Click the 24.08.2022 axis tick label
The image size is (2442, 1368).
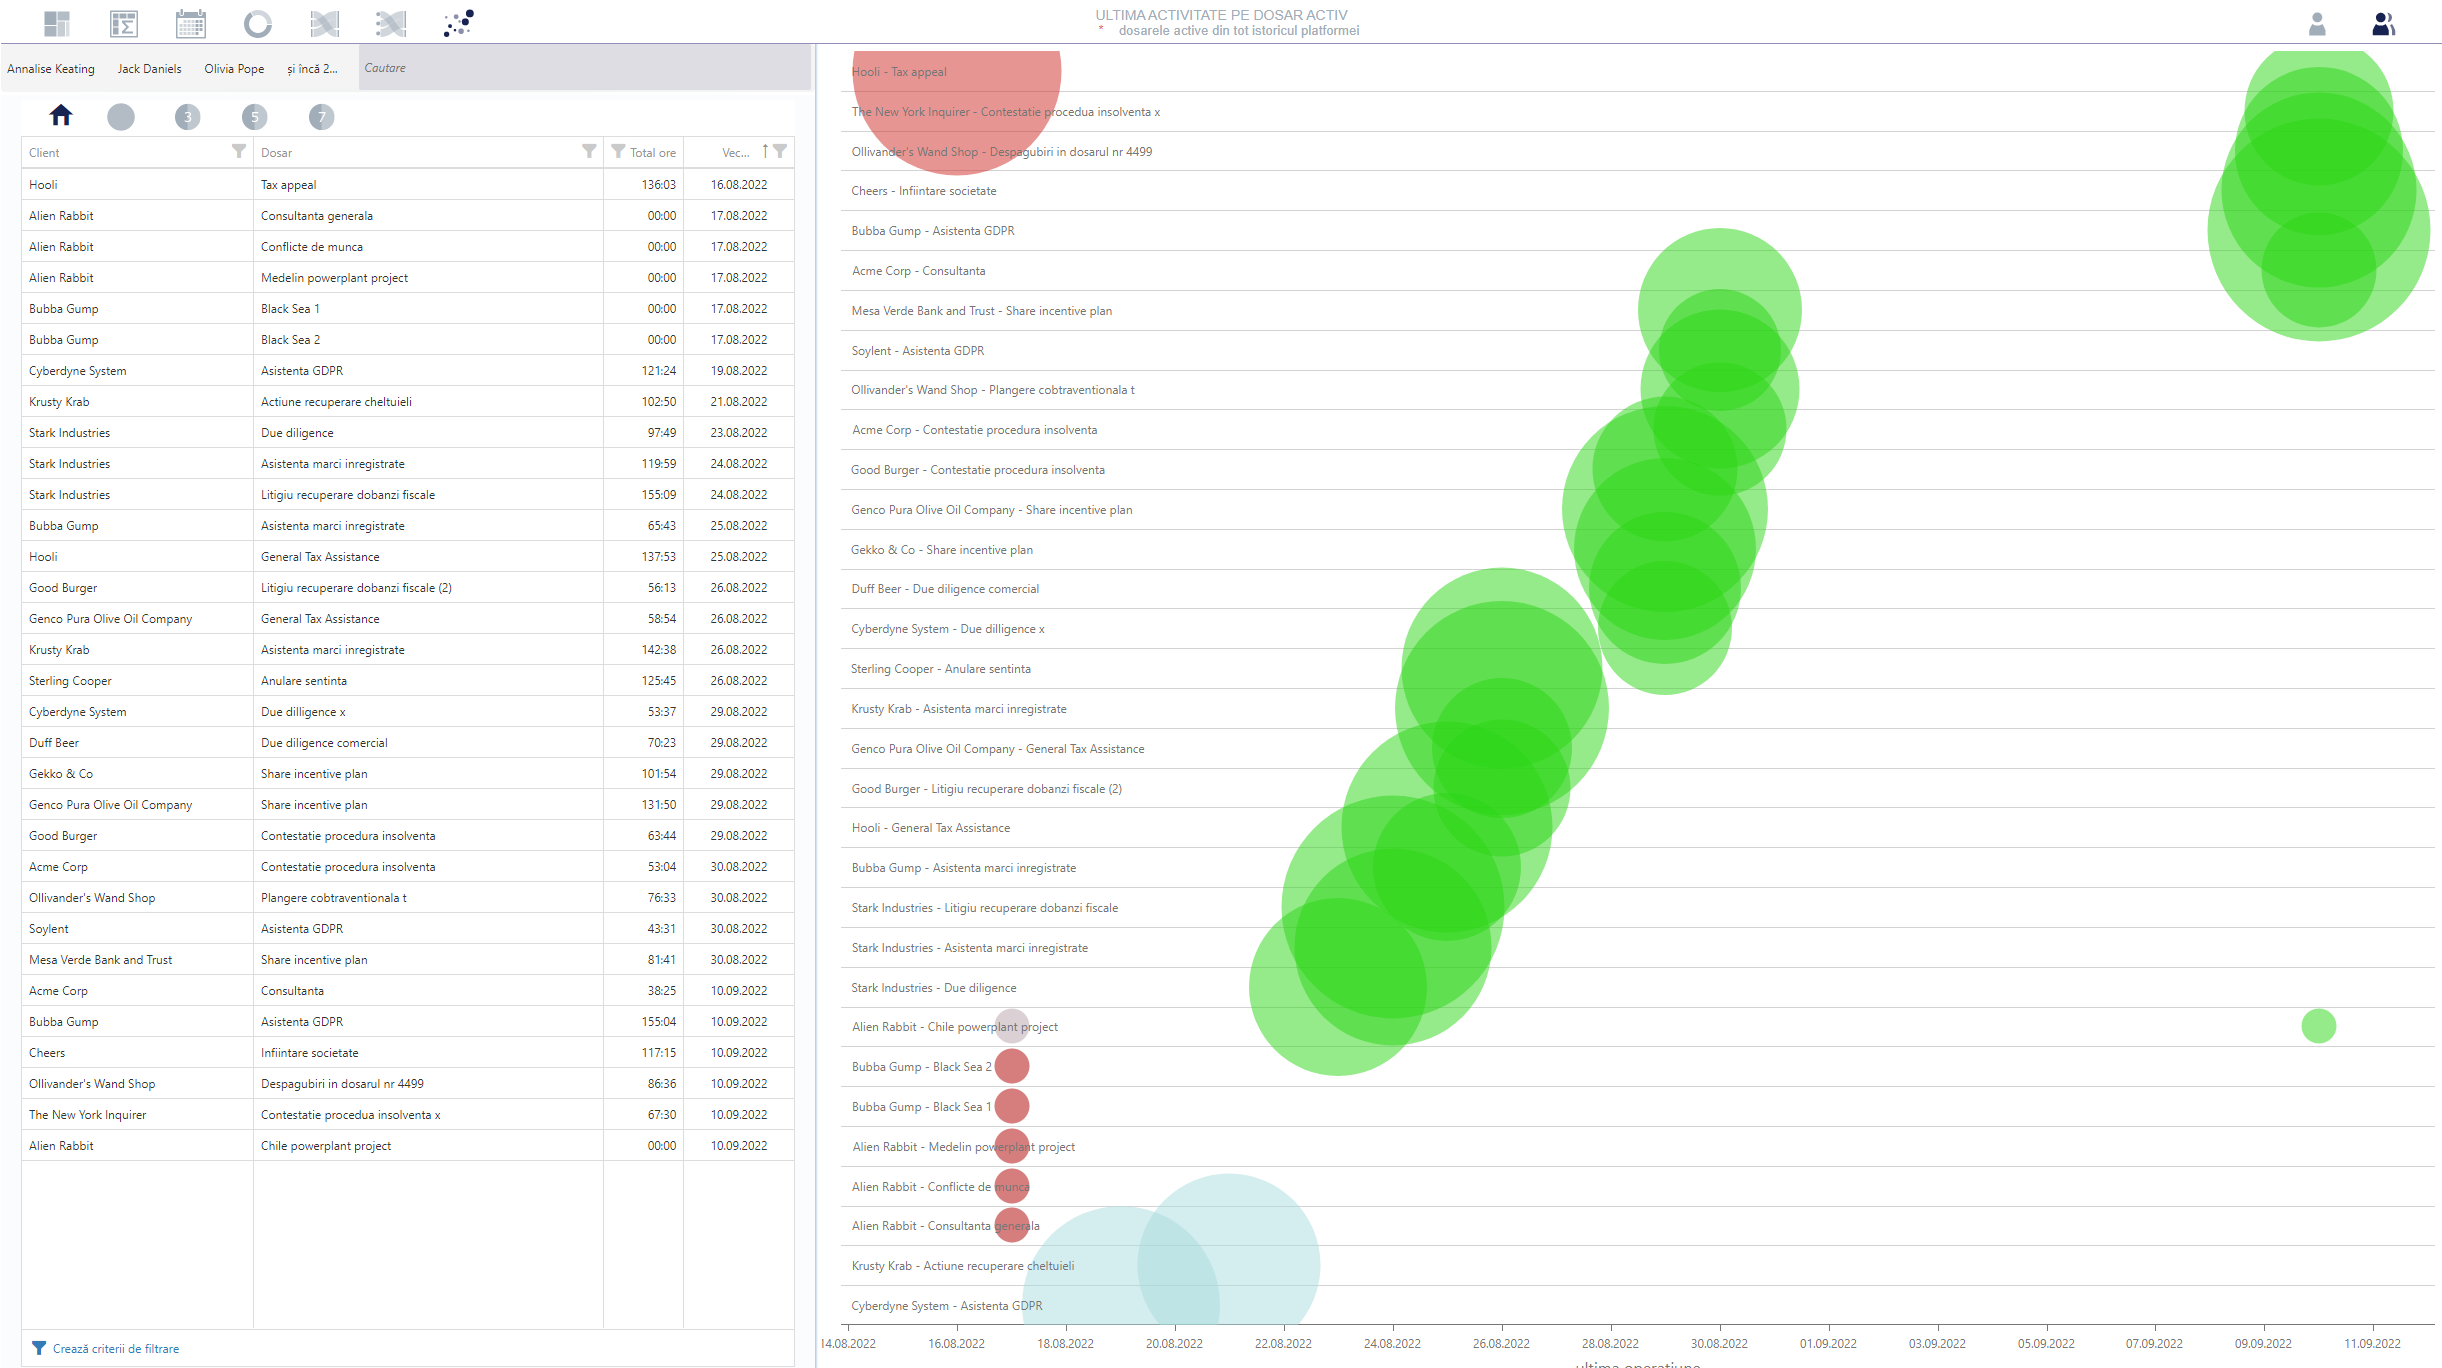pos(1392,1344)
